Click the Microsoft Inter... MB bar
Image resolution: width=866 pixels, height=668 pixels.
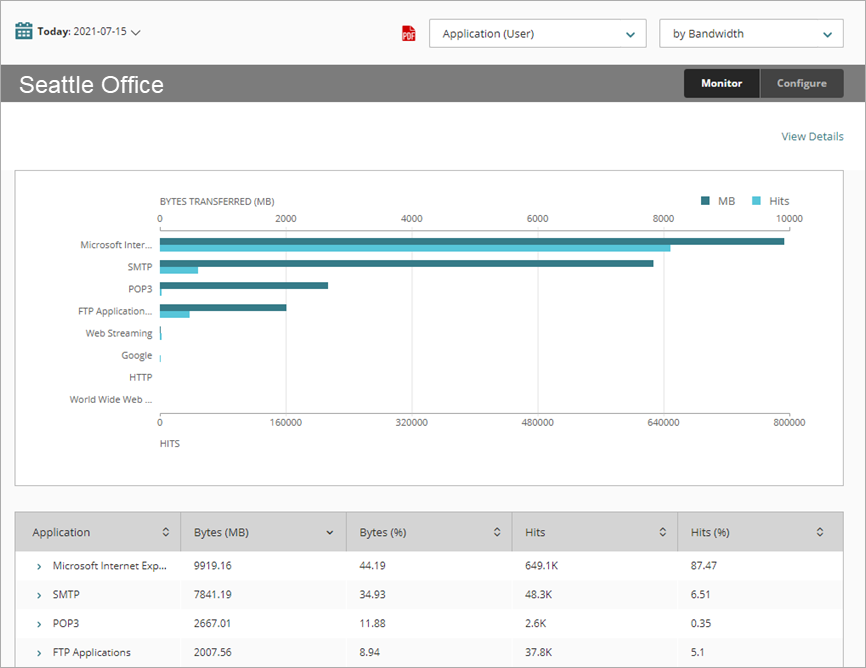coord(472,241)
